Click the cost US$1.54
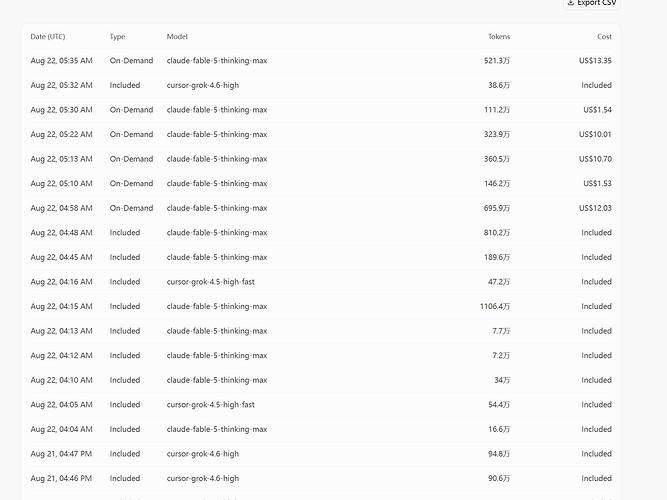 (x=597, y=110)
